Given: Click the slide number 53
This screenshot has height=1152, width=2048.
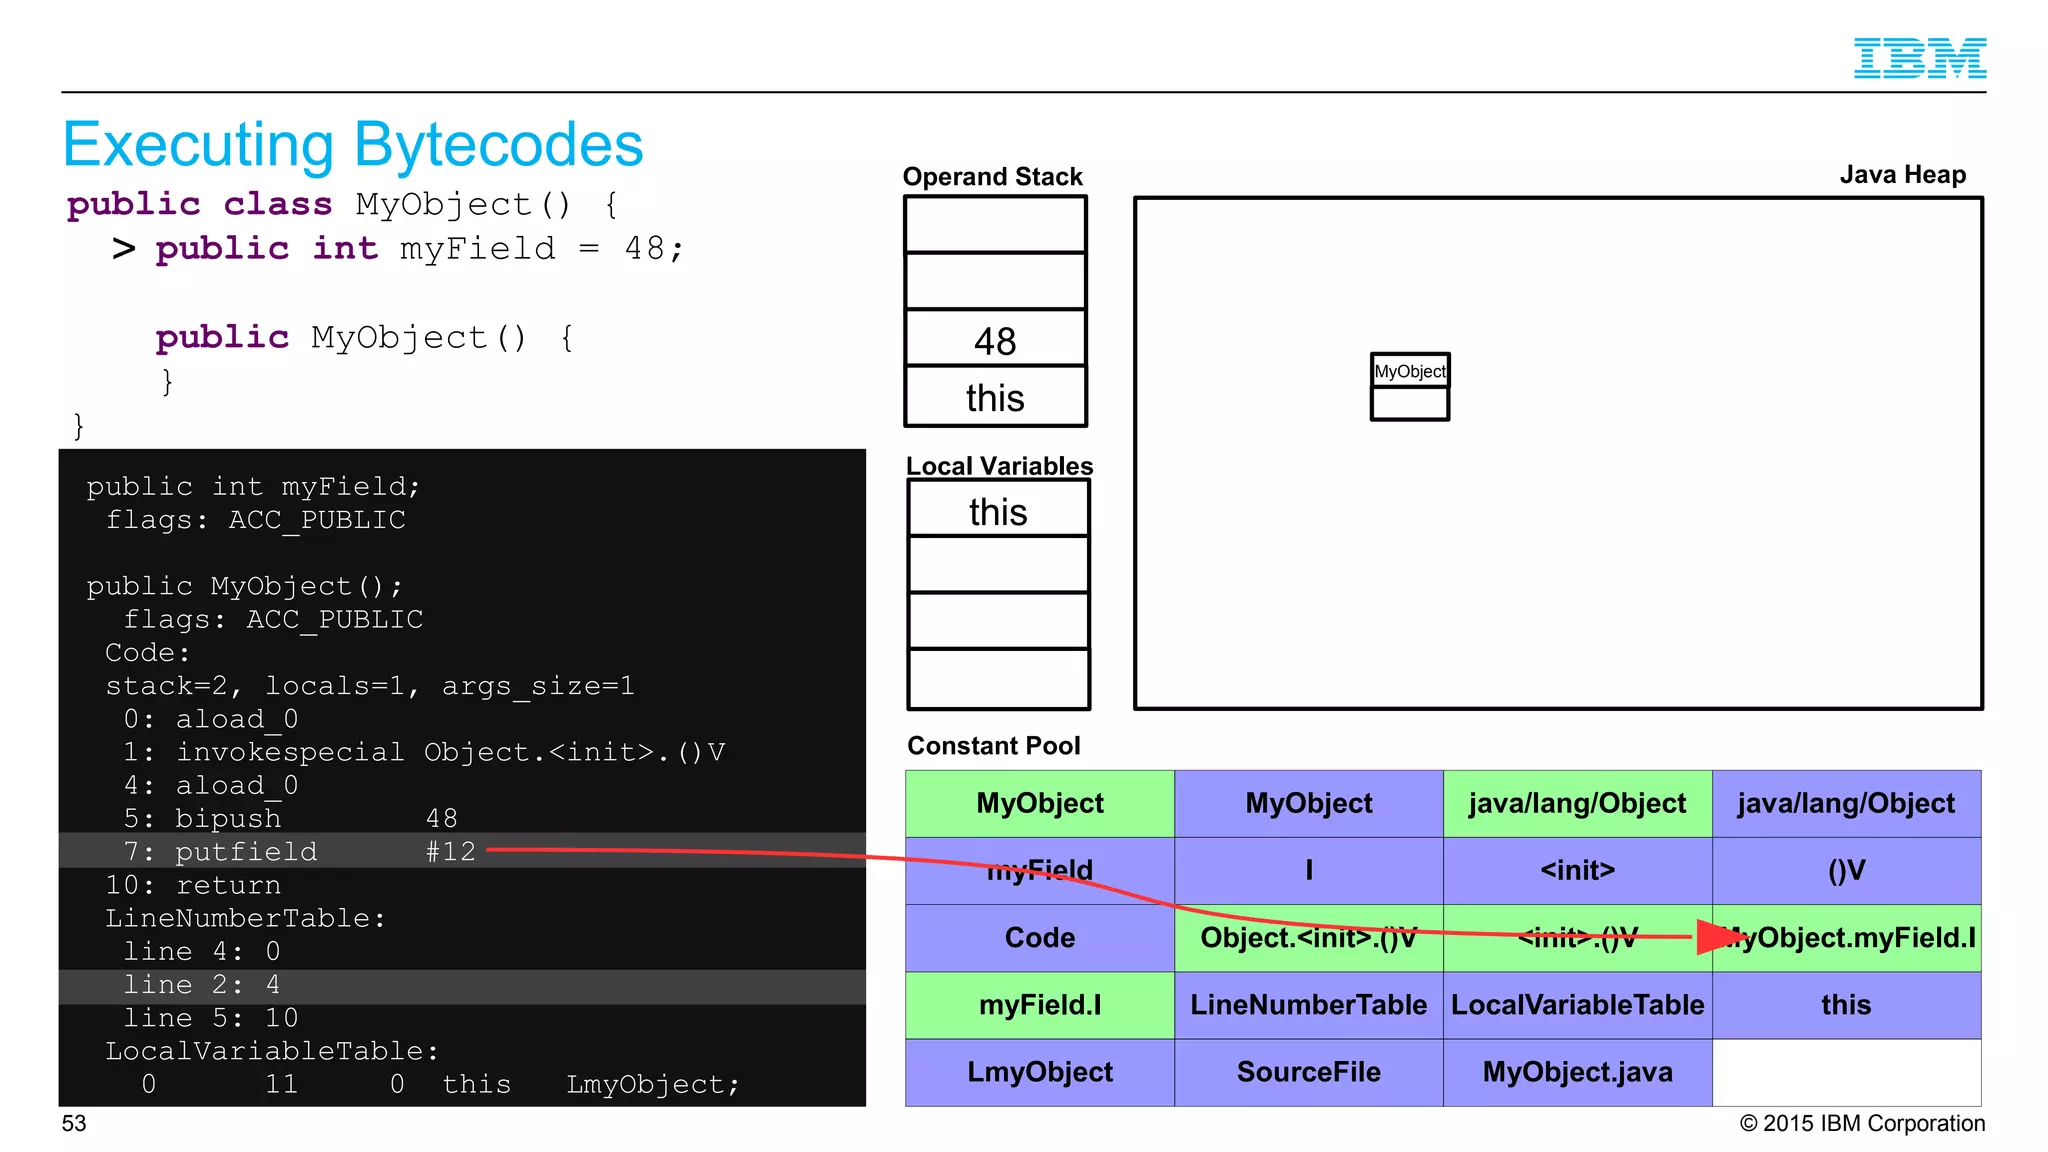Looking at the screenshot, I should coord(74,1123).
